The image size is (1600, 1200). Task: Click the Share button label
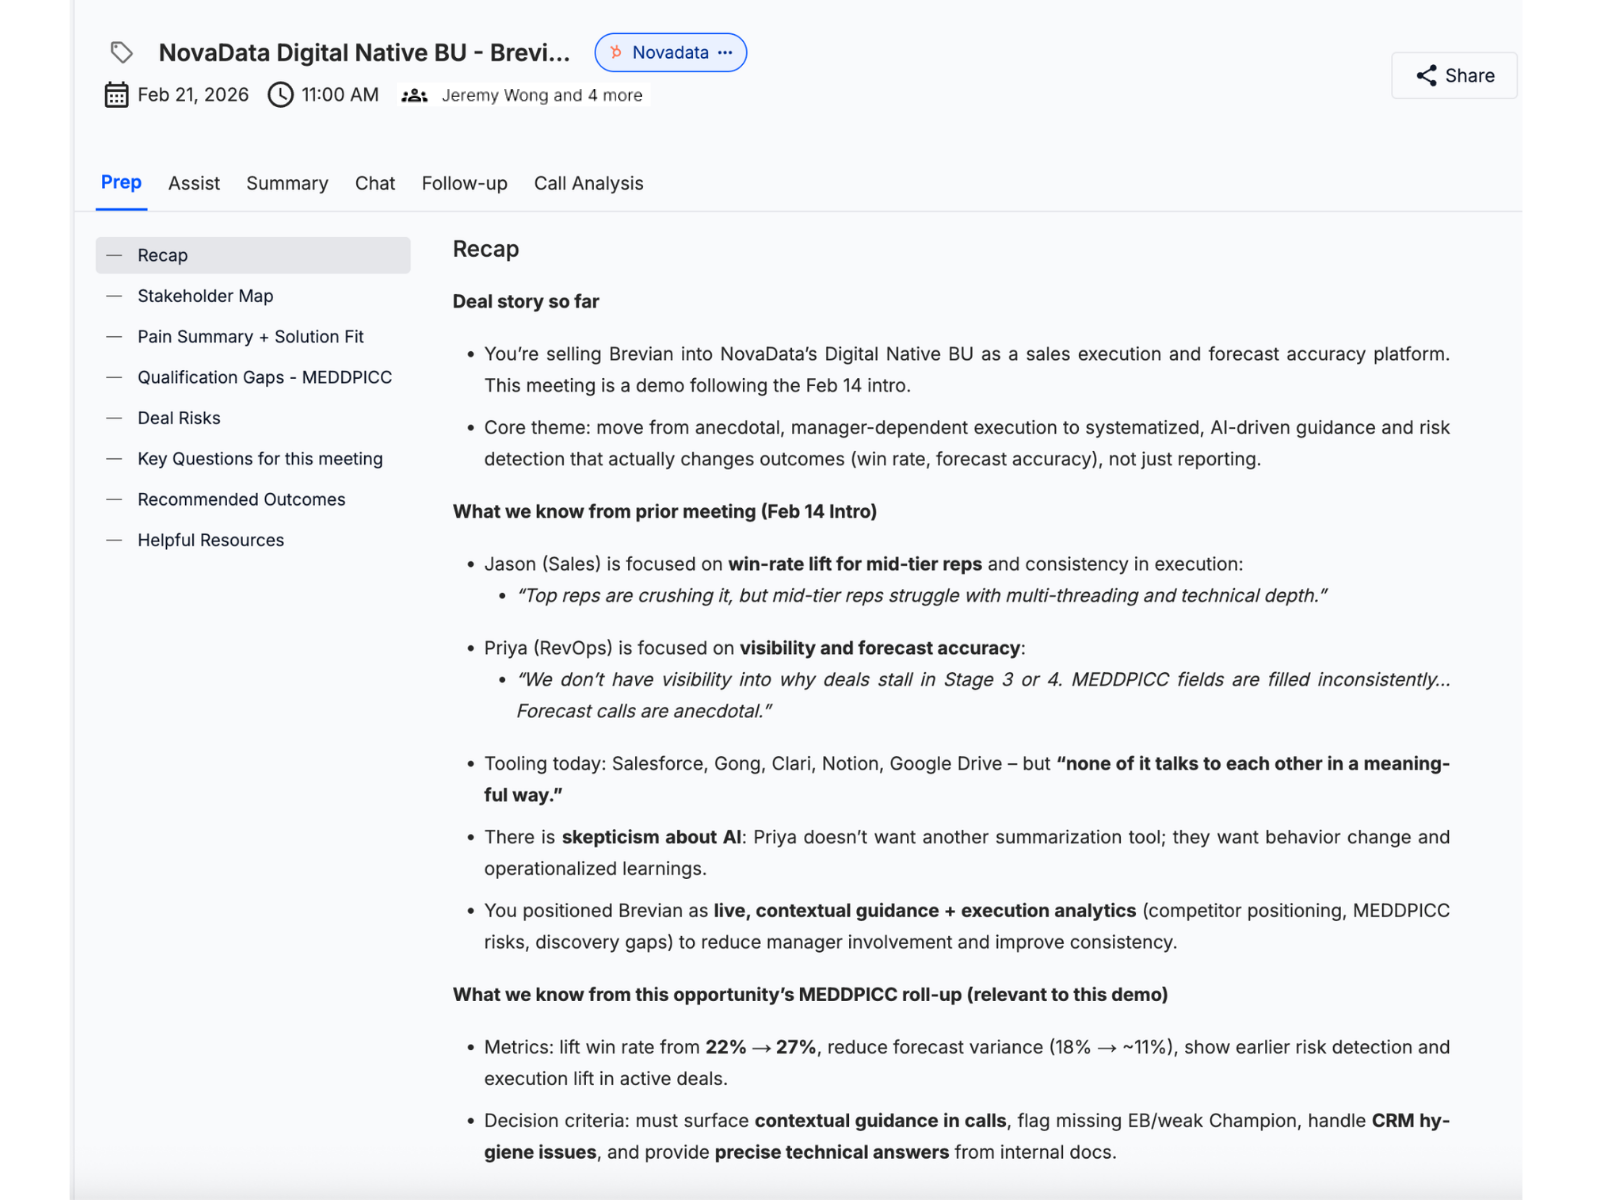tap(1470, 76)
